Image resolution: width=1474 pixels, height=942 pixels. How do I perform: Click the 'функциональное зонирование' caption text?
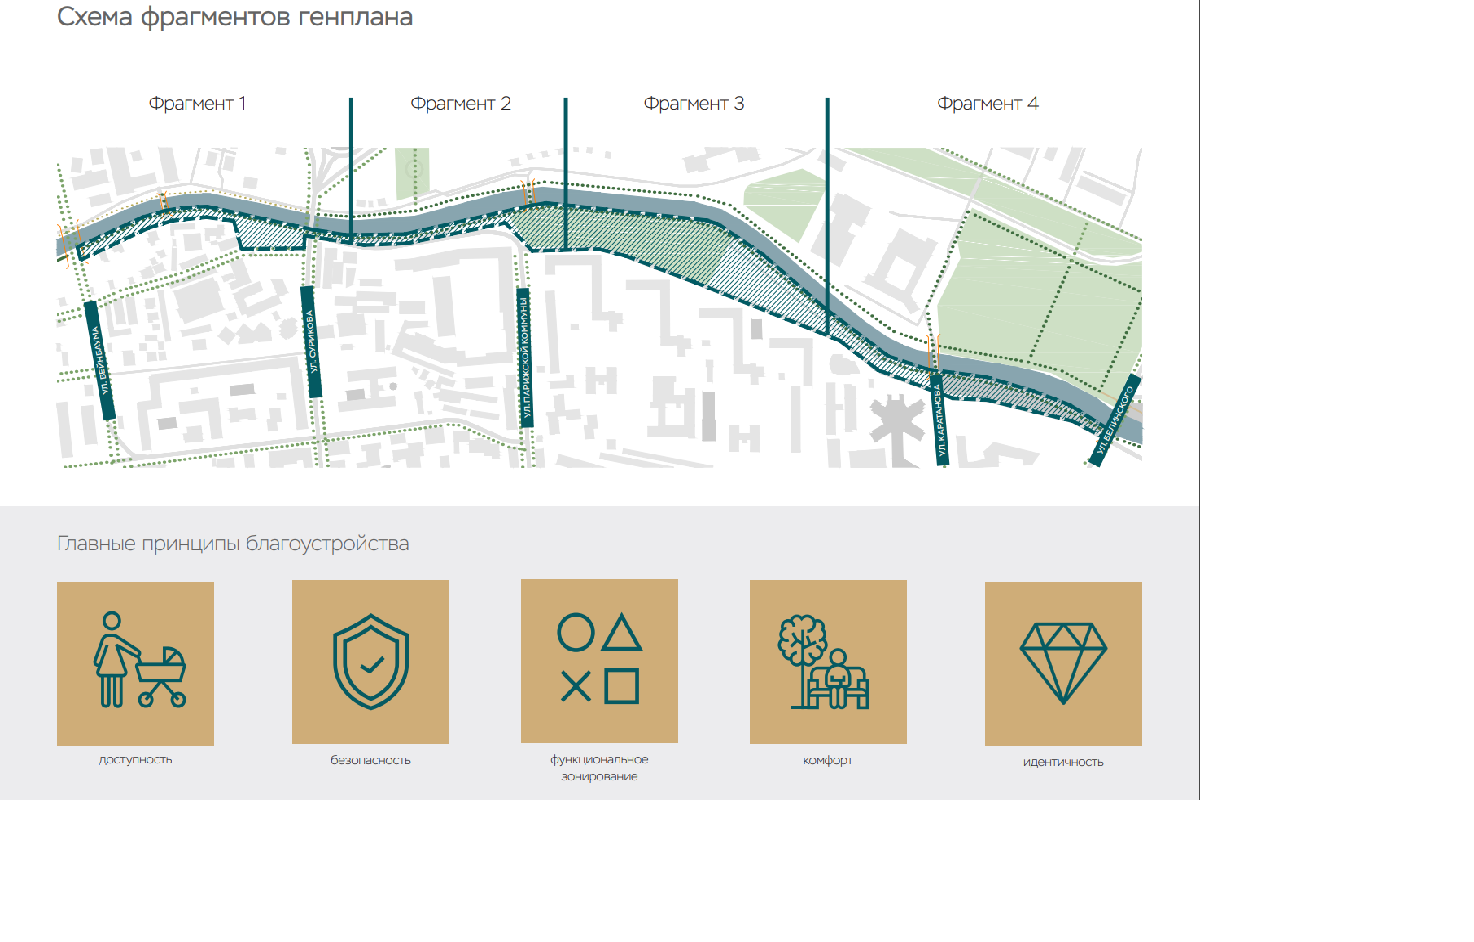tap(599, 768)
